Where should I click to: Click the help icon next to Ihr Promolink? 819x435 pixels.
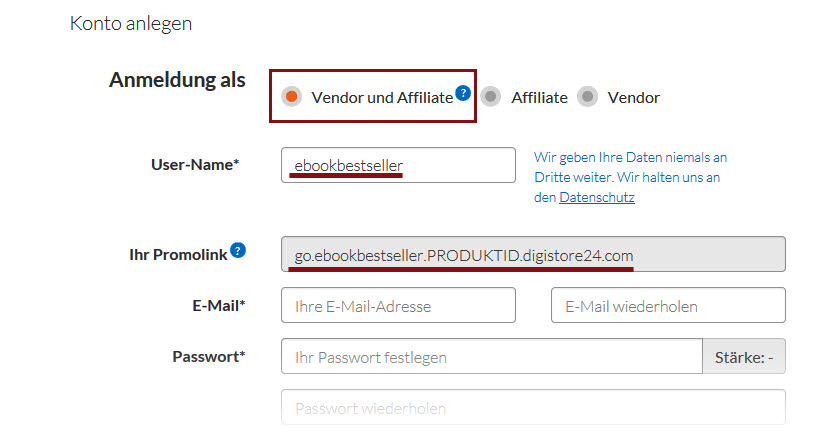tap(238, 250)
